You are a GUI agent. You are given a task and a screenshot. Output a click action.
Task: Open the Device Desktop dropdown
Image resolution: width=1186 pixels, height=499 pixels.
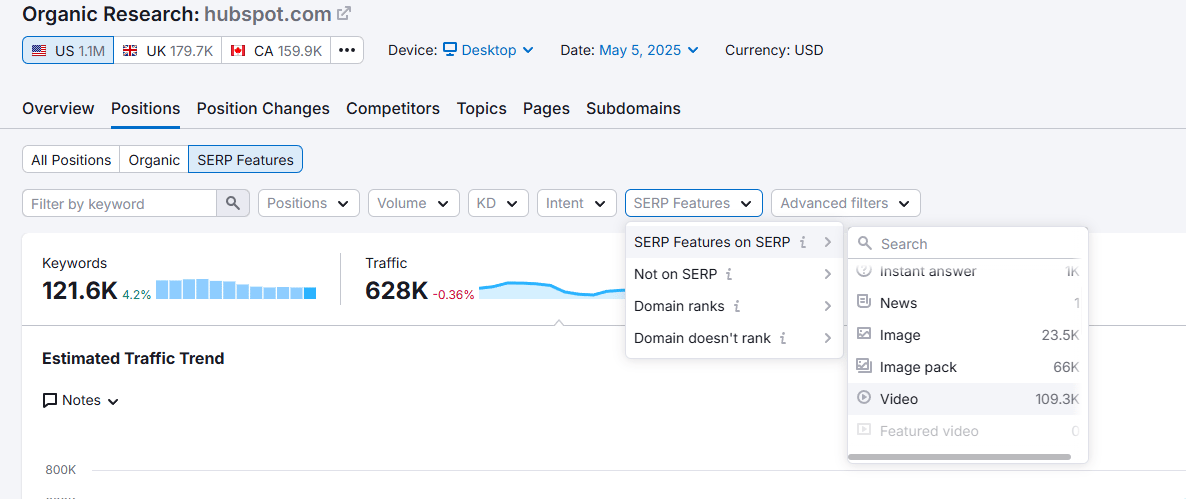tap(488, 51)
